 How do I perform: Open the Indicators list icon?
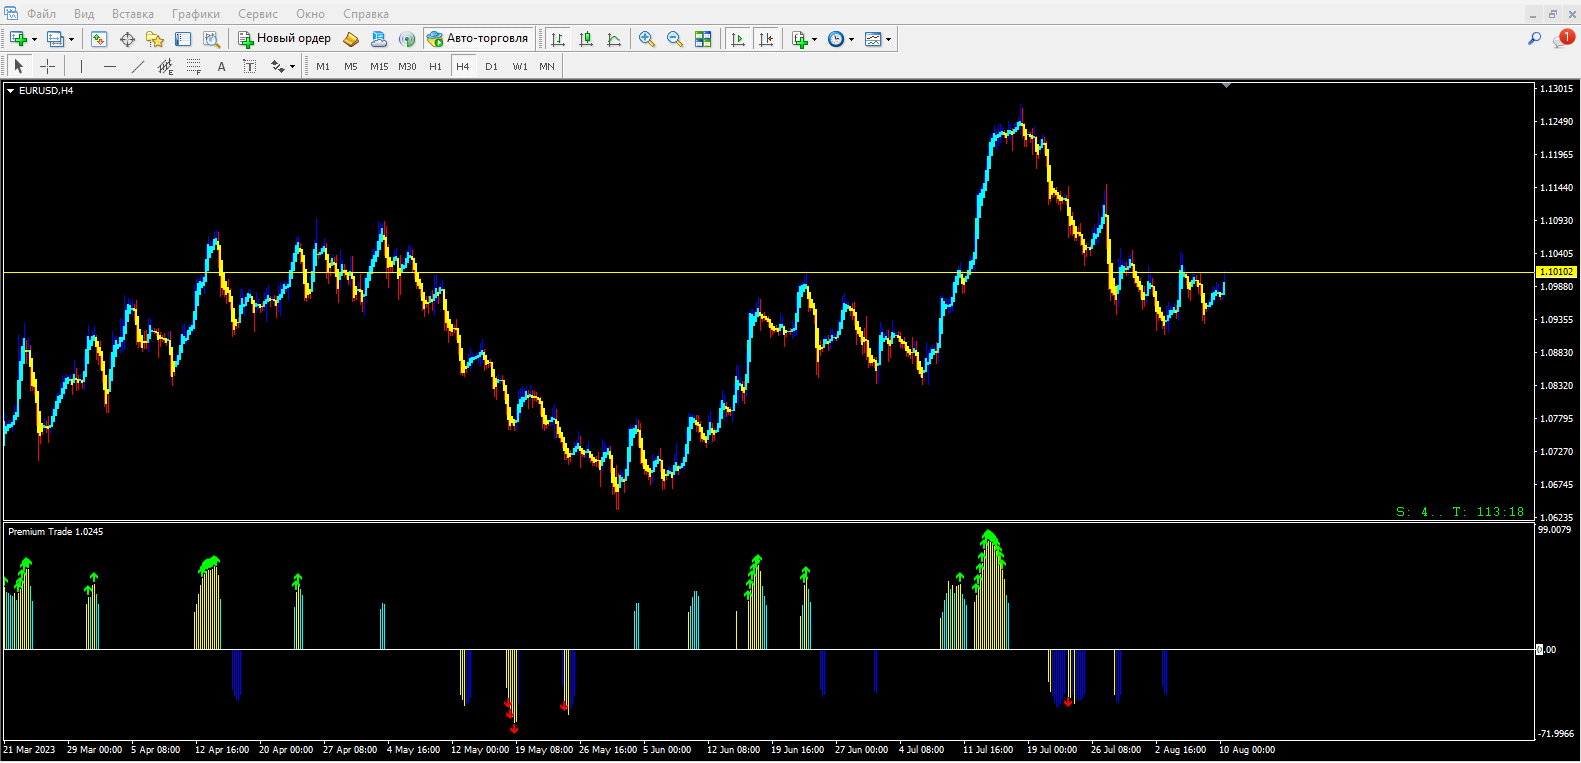pyautogui.click(x=799, y=39)
